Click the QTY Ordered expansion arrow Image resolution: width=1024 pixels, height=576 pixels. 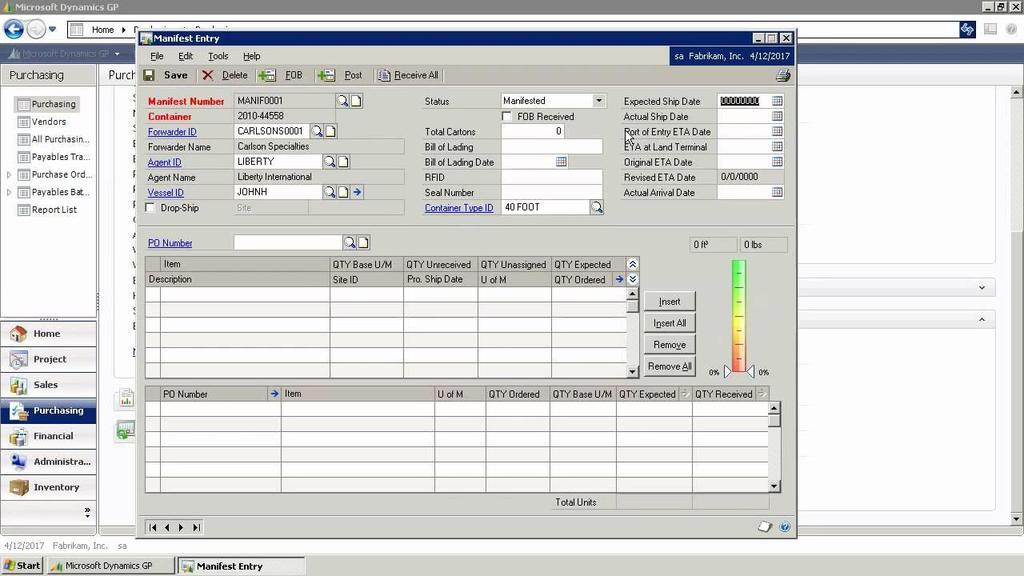[618, 279]
